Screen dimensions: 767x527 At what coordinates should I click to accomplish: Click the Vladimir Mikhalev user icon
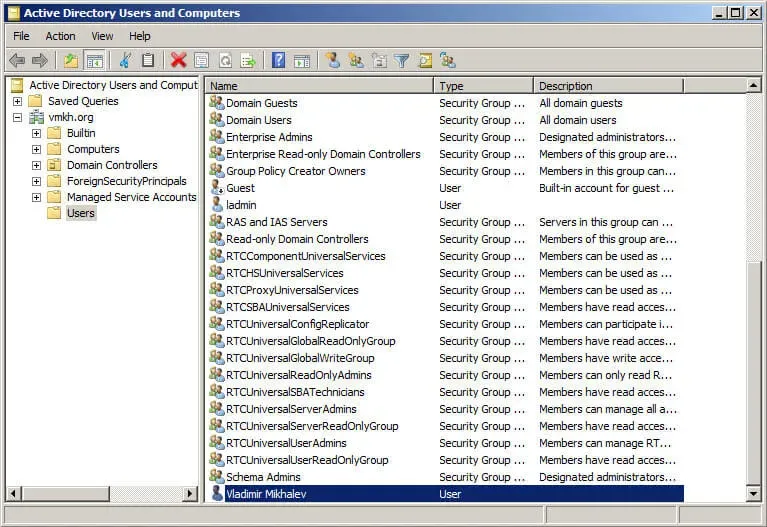pos(217,493)
